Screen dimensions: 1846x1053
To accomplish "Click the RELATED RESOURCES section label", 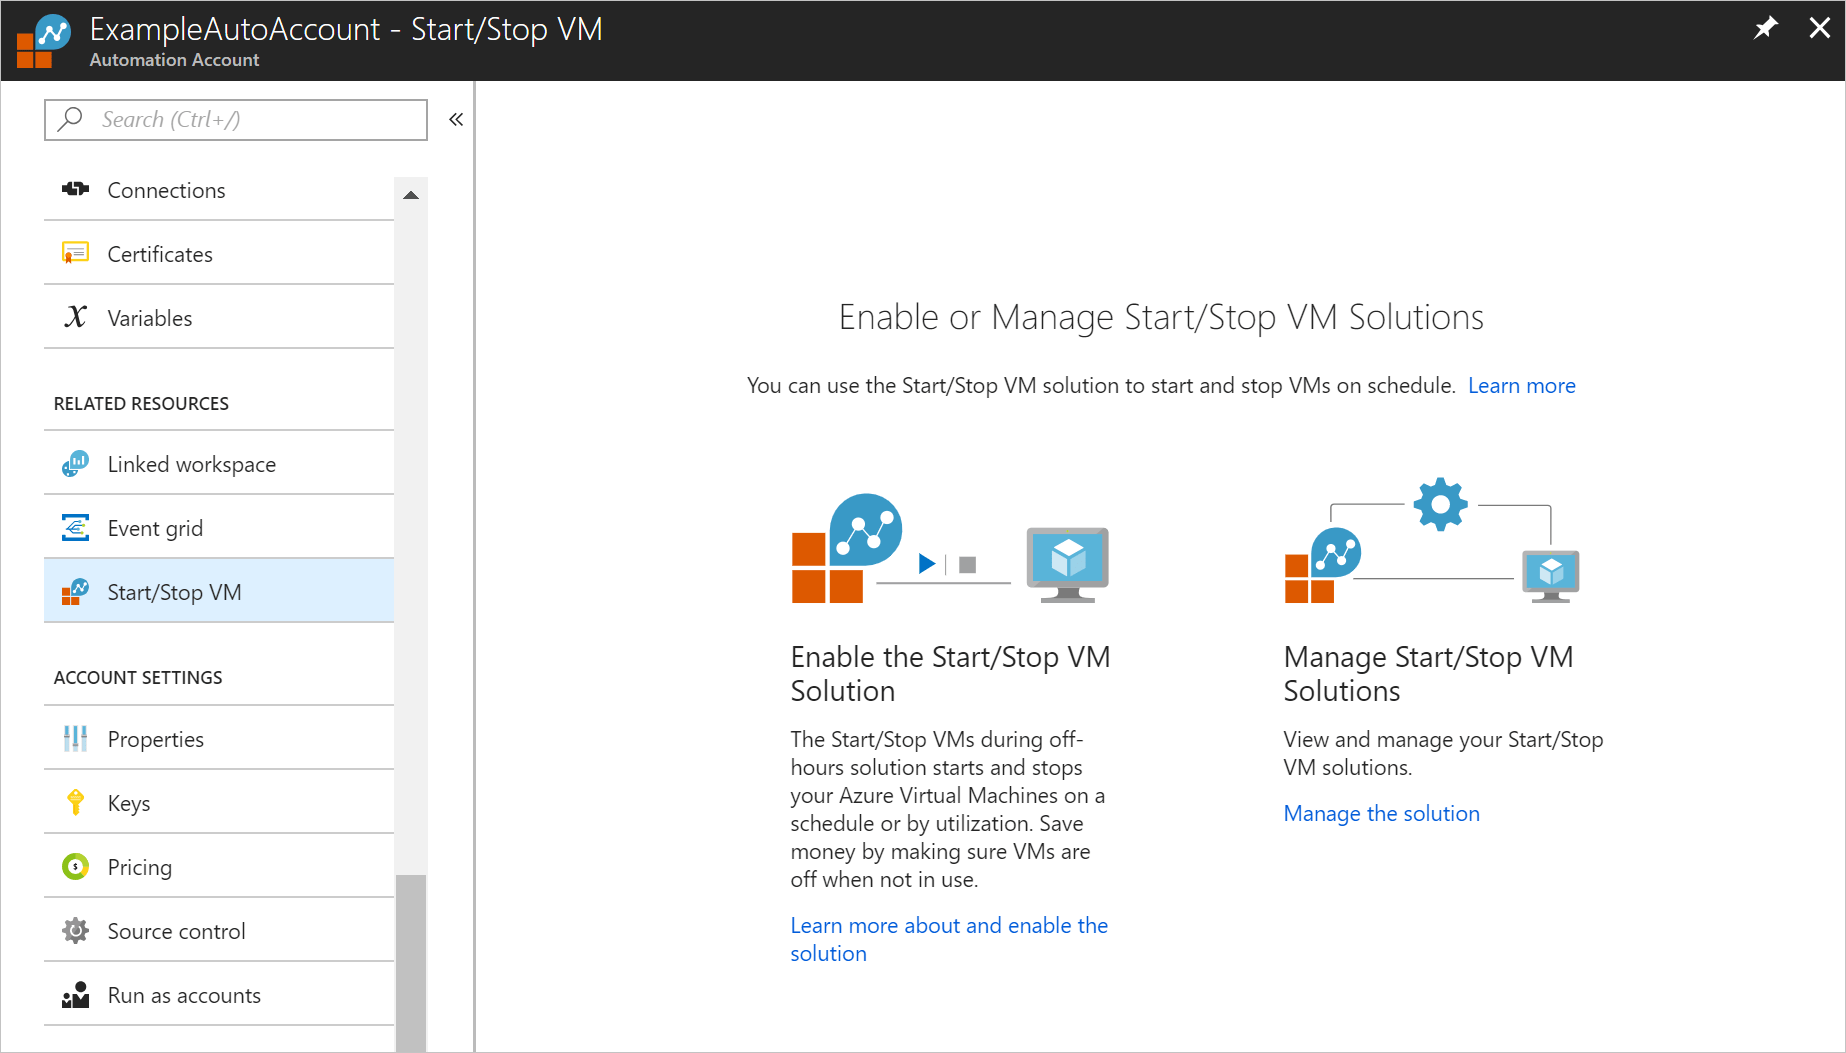I will (141, 403).
